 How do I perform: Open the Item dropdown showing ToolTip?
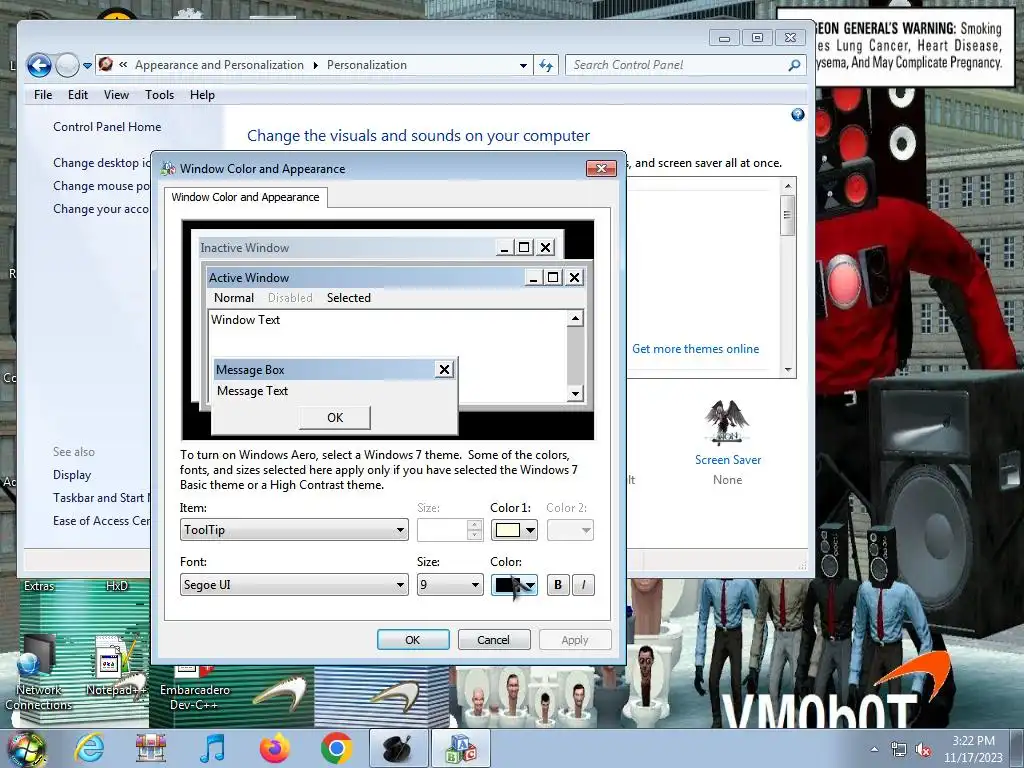[x=294, y=530]
